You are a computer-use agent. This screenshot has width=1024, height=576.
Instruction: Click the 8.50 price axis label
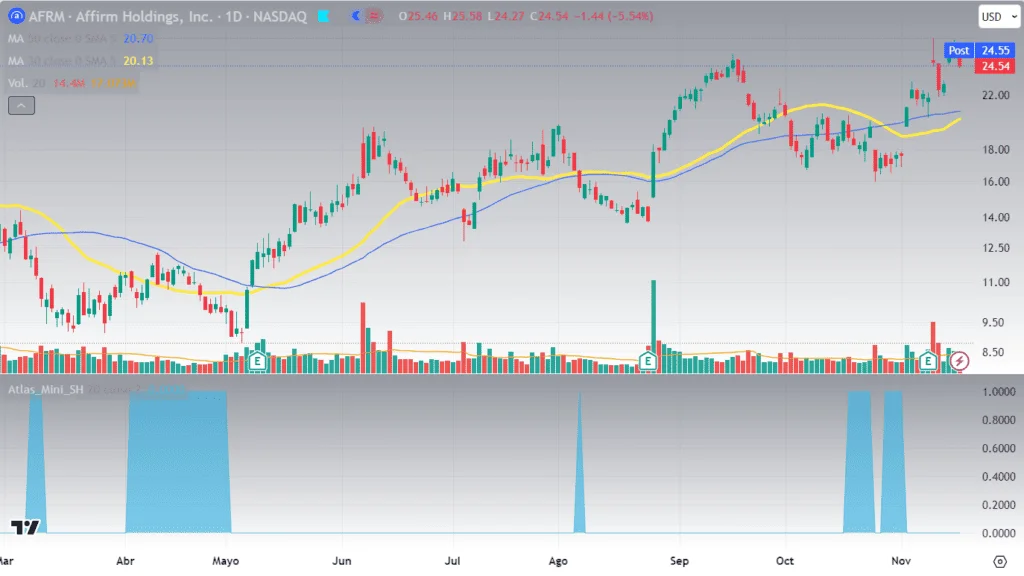tap(995, 352)
